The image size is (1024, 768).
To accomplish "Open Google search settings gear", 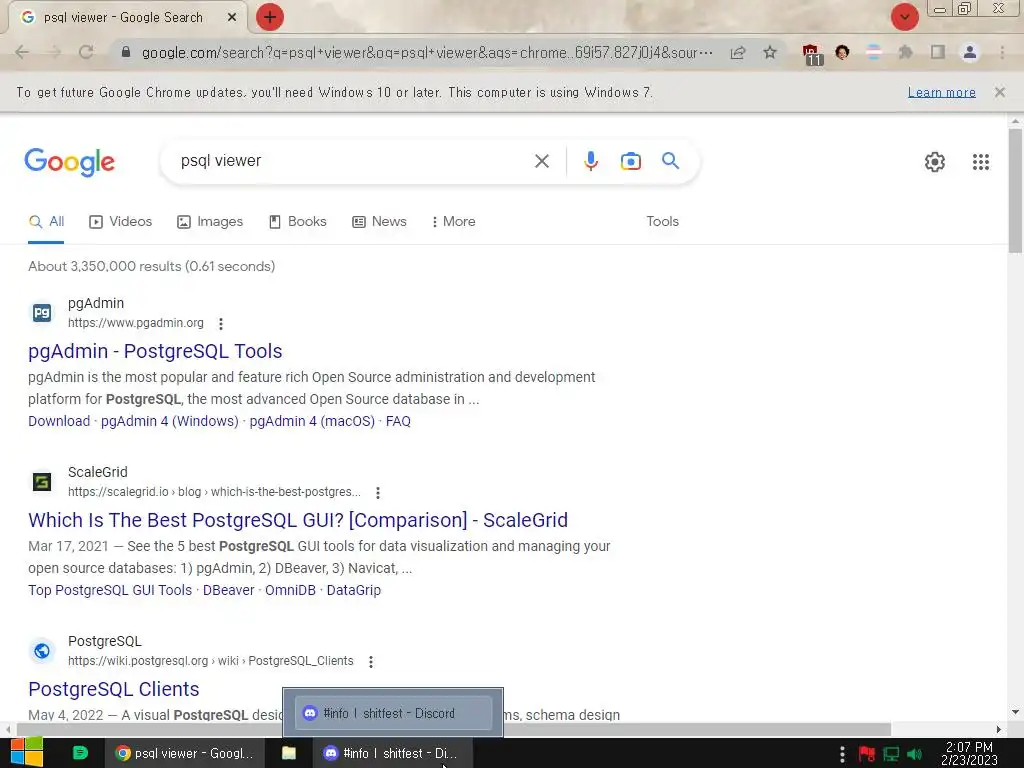I will (x=935, y=161).
